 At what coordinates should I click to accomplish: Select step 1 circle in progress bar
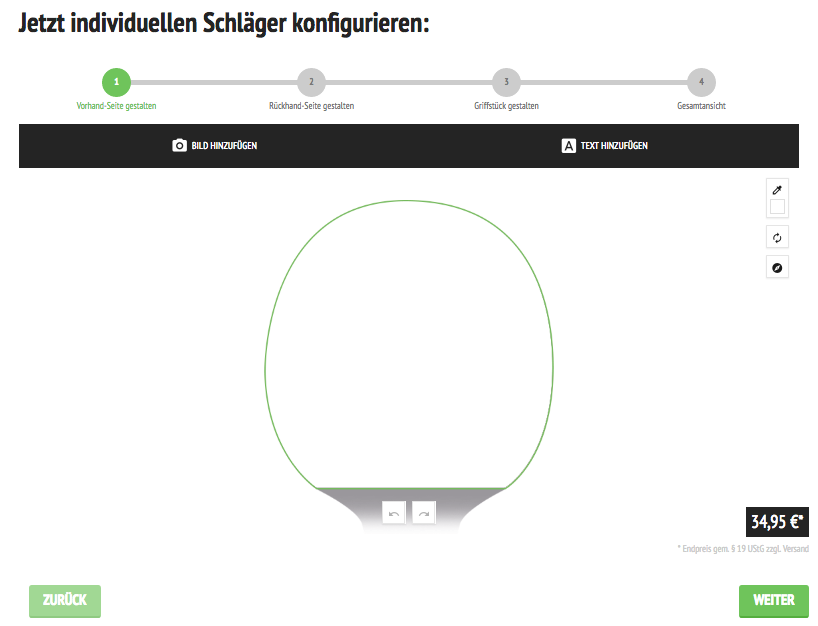pyautogui.click(x=116, y=82)
